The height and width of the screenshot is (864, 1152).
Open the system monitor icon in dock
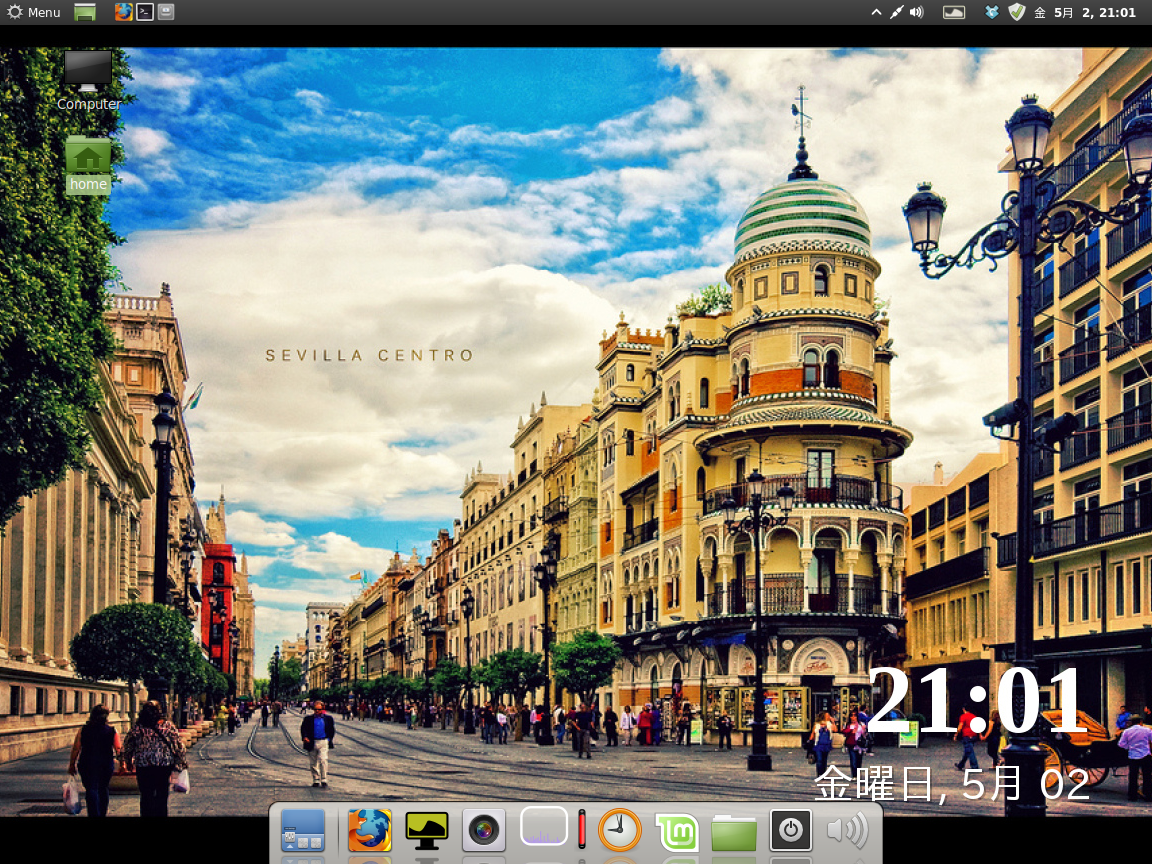click(427, 831)
